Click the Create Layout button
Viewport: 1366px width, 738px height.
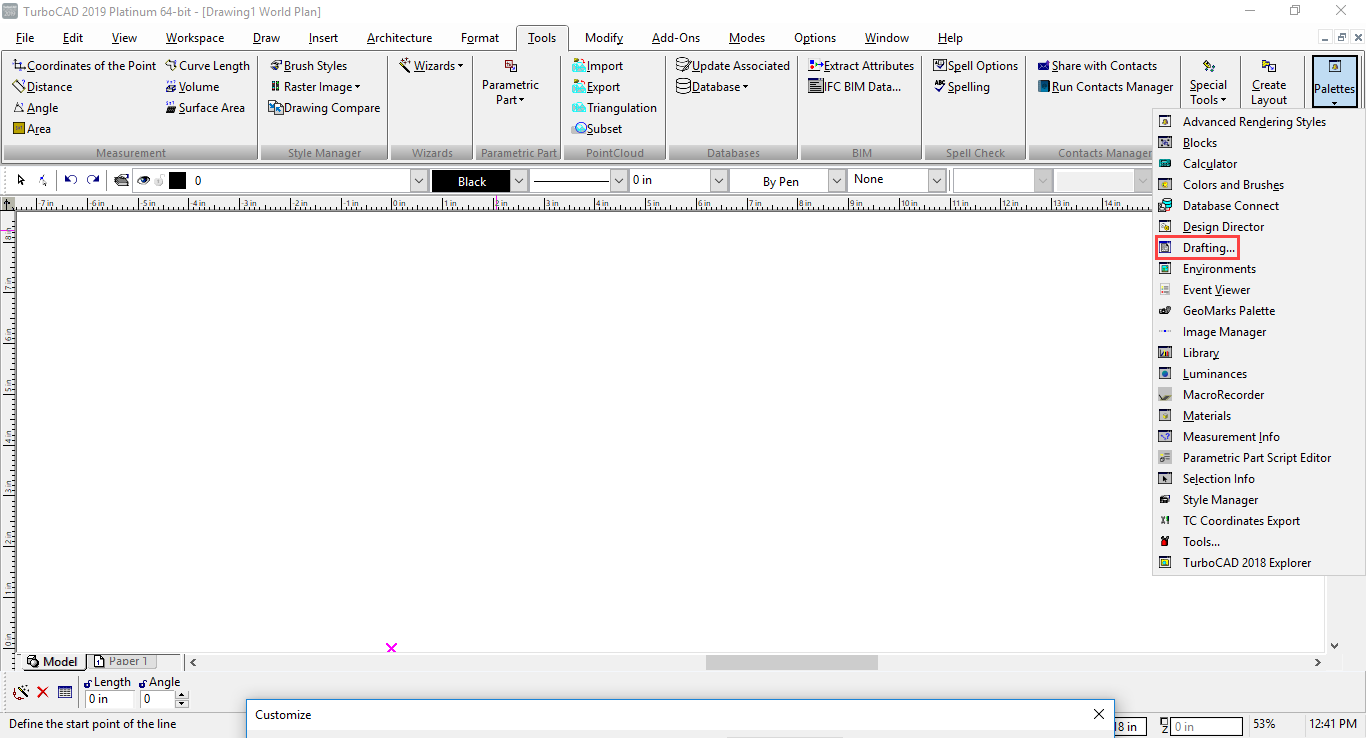(1269, 82)
